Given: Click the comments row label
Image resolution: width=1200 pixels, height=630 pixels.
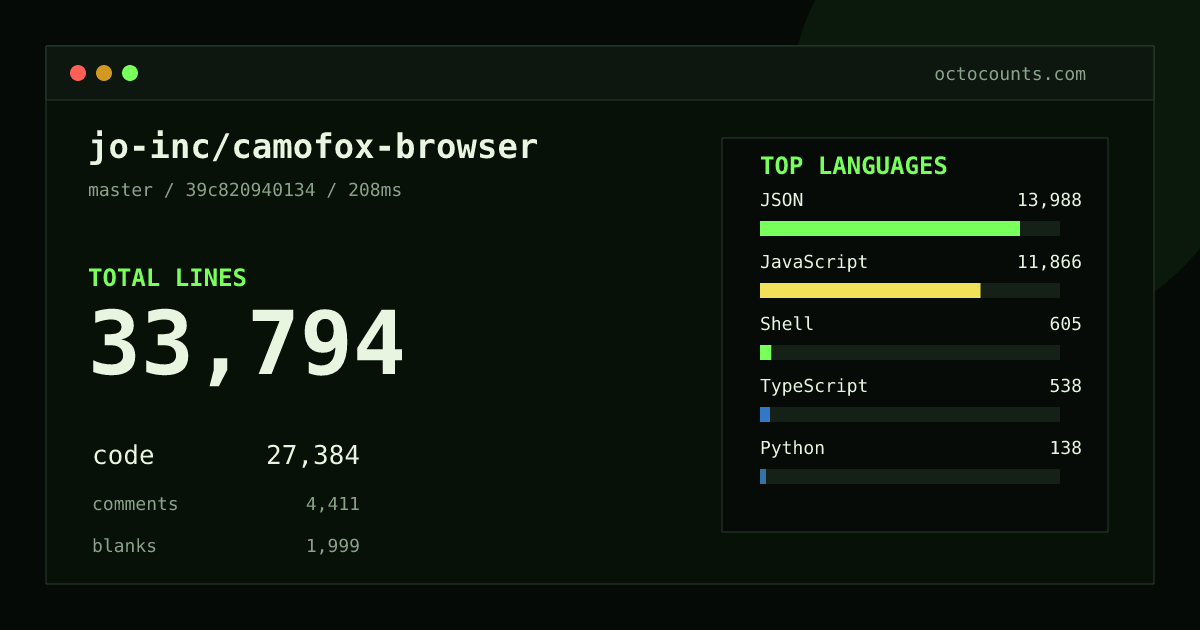Looking at the screenshot, I should (x=135, y=504).
